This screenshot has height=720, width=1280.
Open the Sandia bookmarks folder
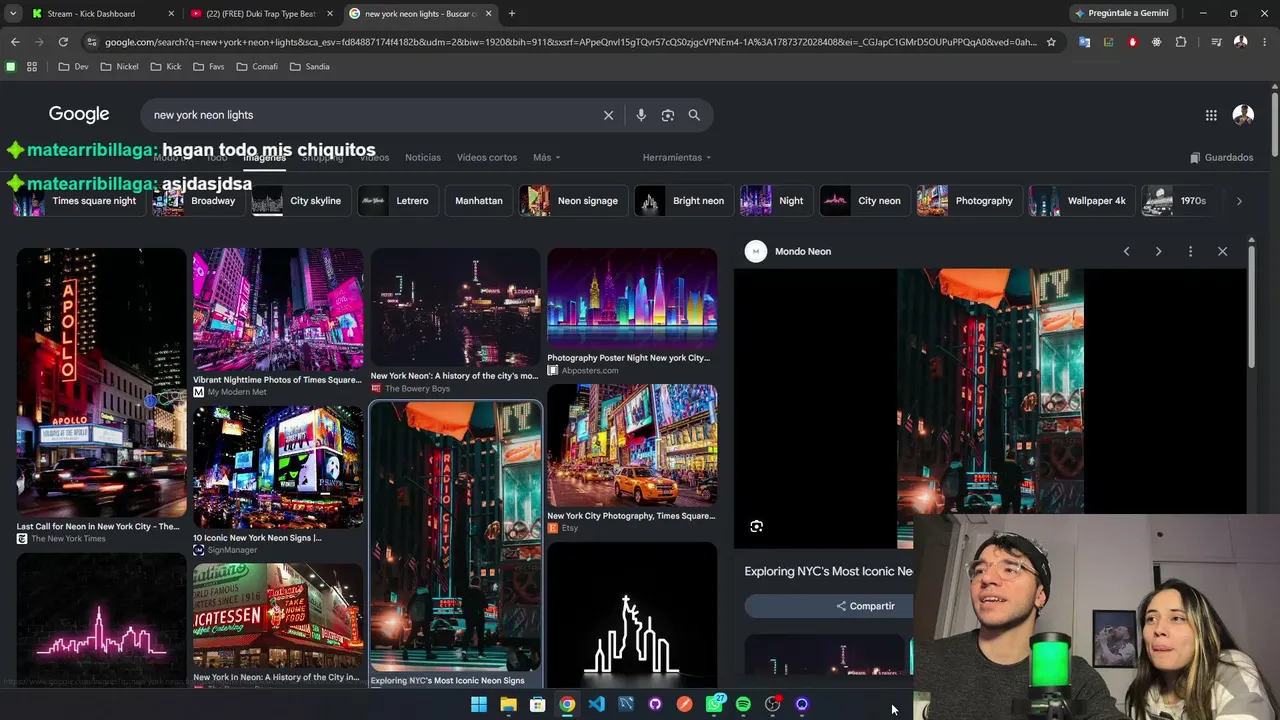pyautogui.click(x=309, y=67)
